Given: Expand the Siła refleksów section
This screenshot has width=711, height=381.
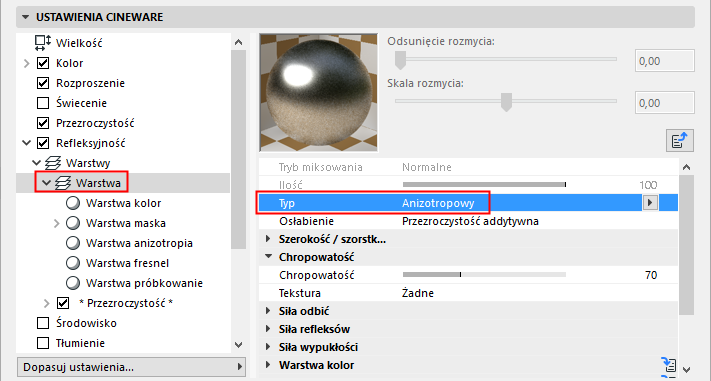Looking at the screenshot, I should (x=268, y=329).
